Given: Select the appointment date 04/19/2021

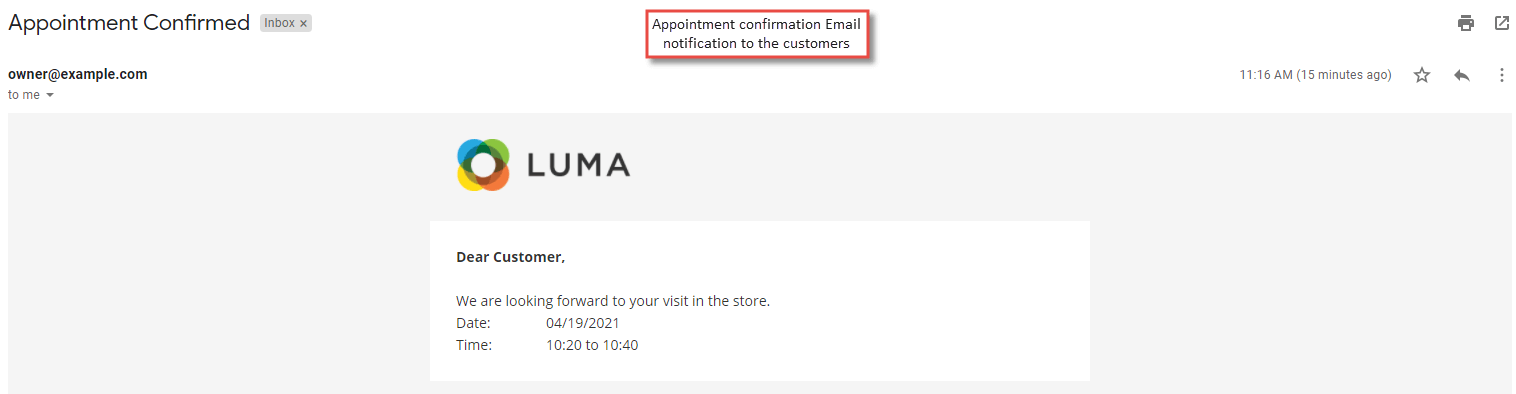Looking at the screenshot, I should click(x=583, y=323).
